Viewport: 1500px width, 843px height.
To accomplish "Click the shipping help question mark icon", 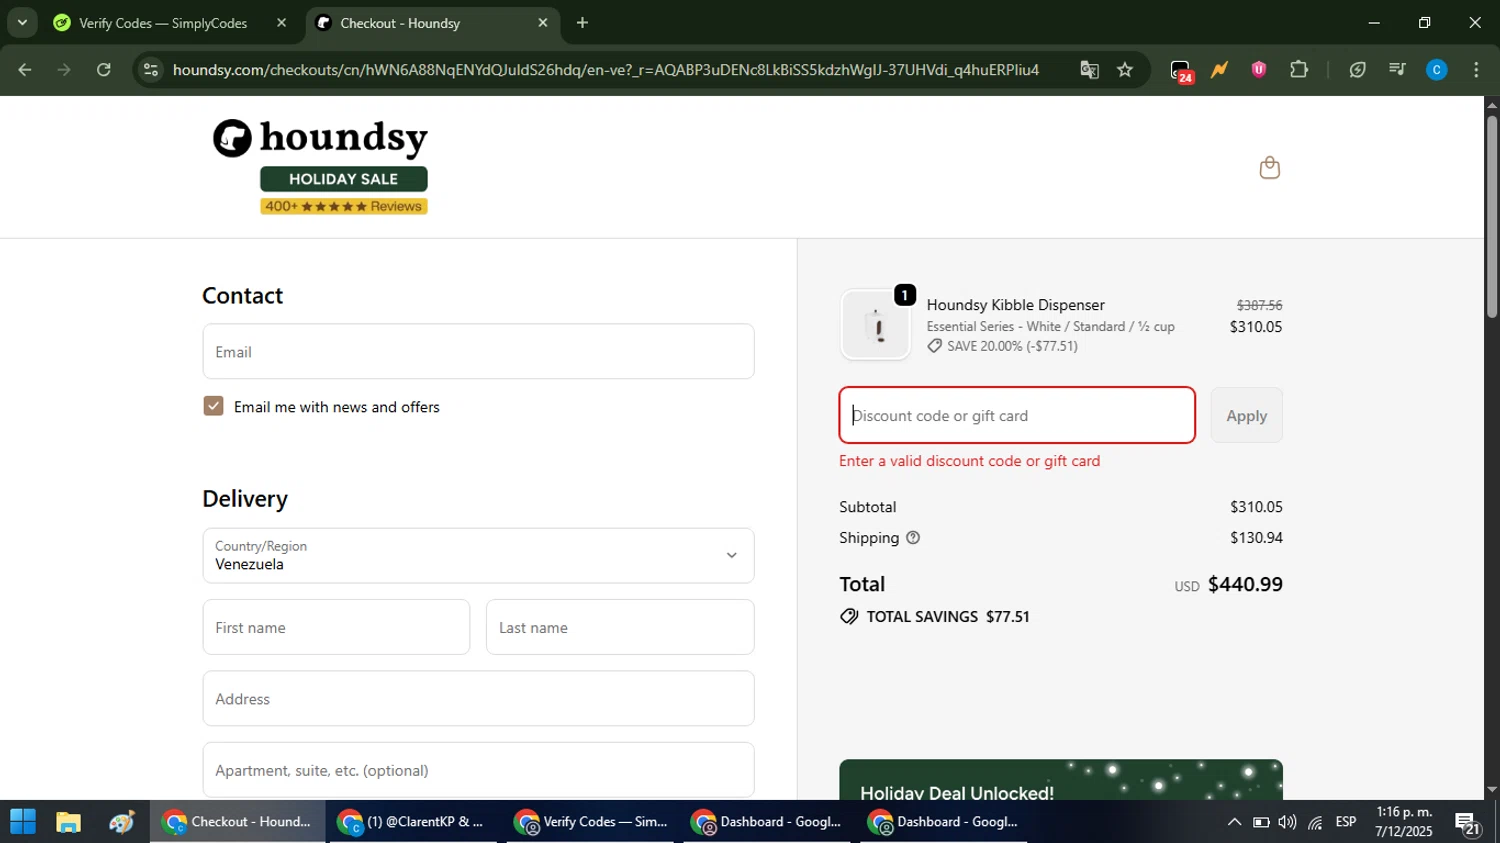I will click(x=912, y=538).
